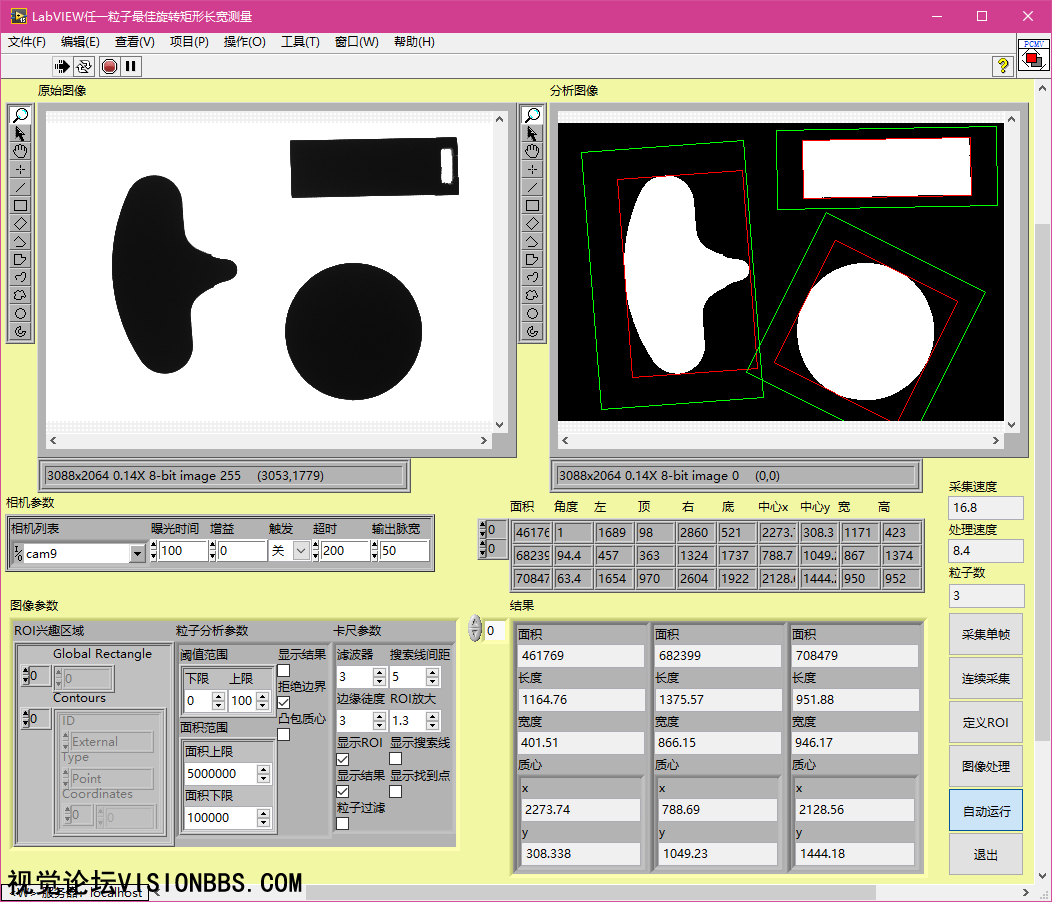
Task: Select the rectangle ROI tool beside 原始图像
Action: [x=20, y=205]
